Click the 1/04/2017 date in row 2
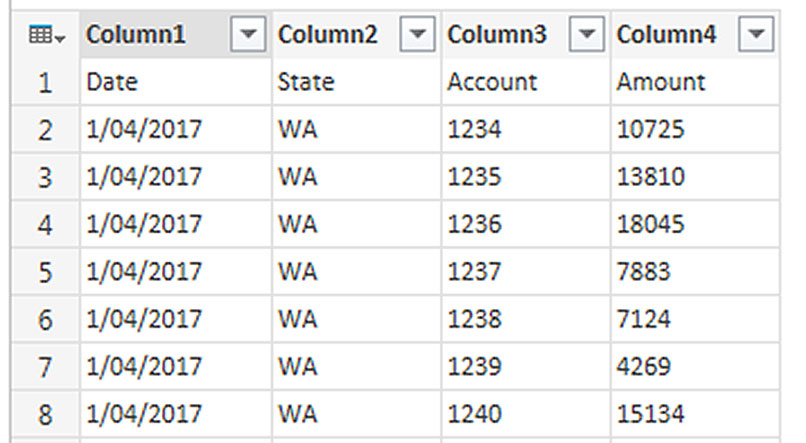 pyautogui.click(x=176, y=130)
